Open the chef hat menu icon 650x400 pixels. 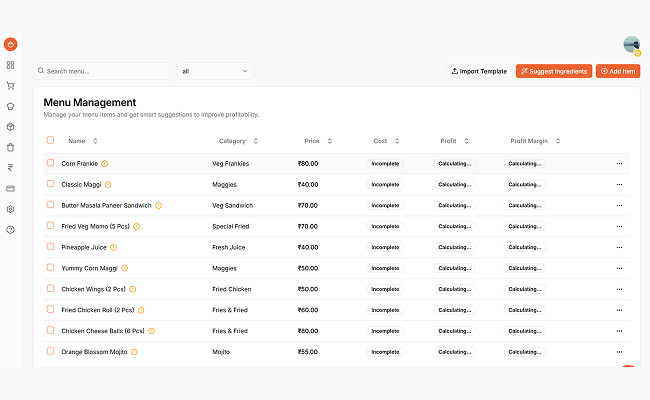point(10,105)
